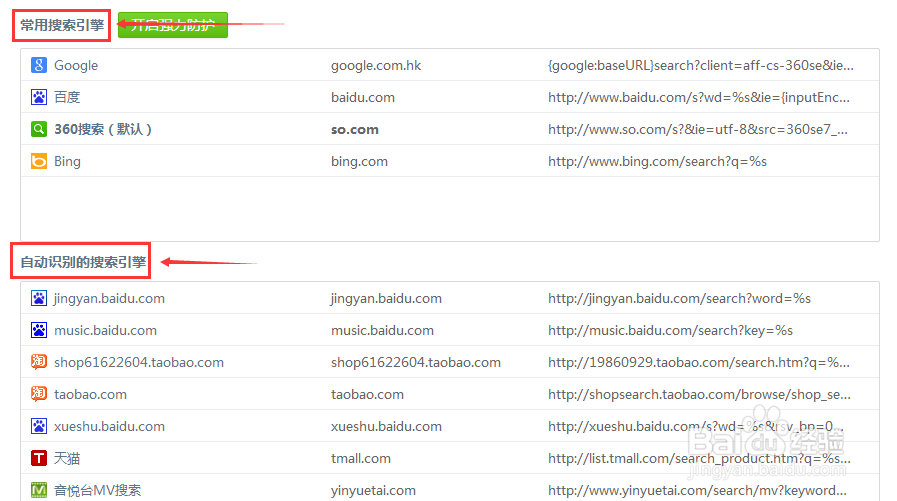Click the 19860929.taobao.com search URL
Viewport: 897px width, 501px height.
click(699, 363)
